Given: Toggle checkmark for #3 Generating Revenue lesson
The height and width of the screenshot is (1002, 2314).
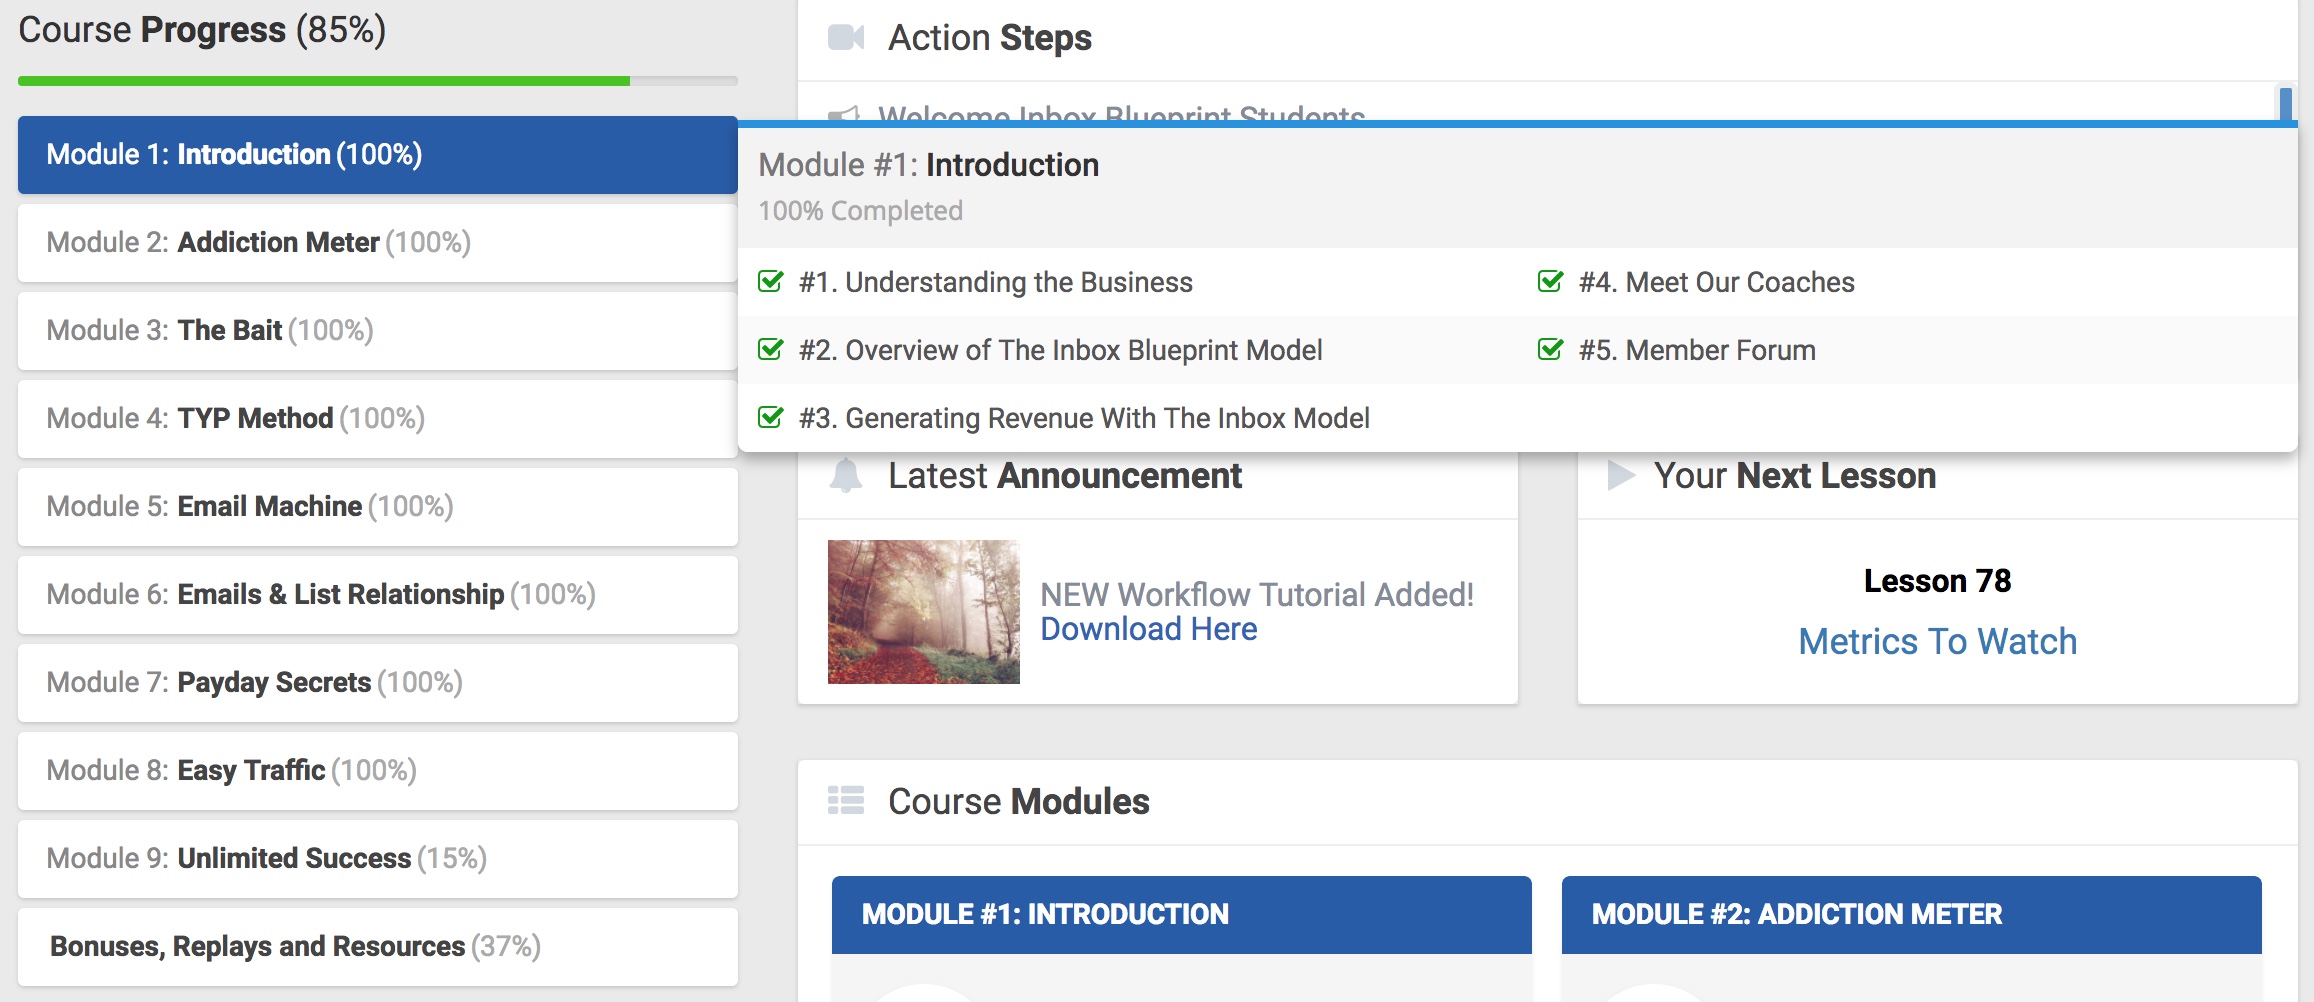Looking at the screenshot, I should tap(771, 417).
